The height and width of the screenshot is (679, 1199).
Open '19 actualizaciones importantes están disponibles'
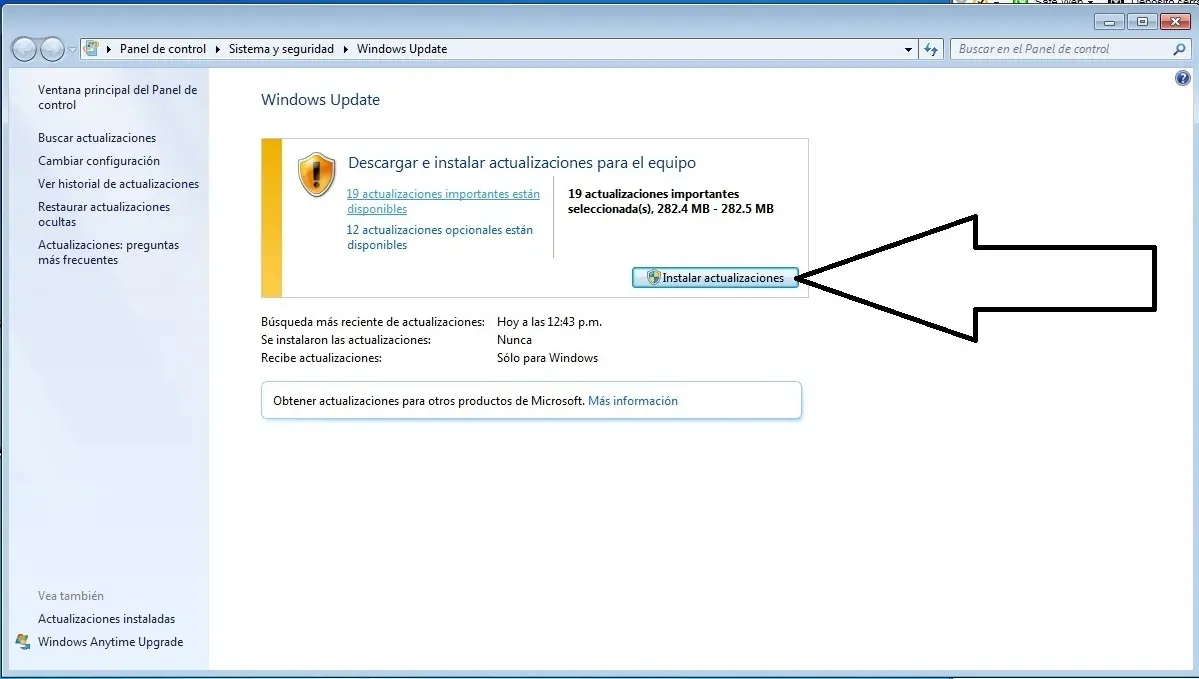pos(443,201)
